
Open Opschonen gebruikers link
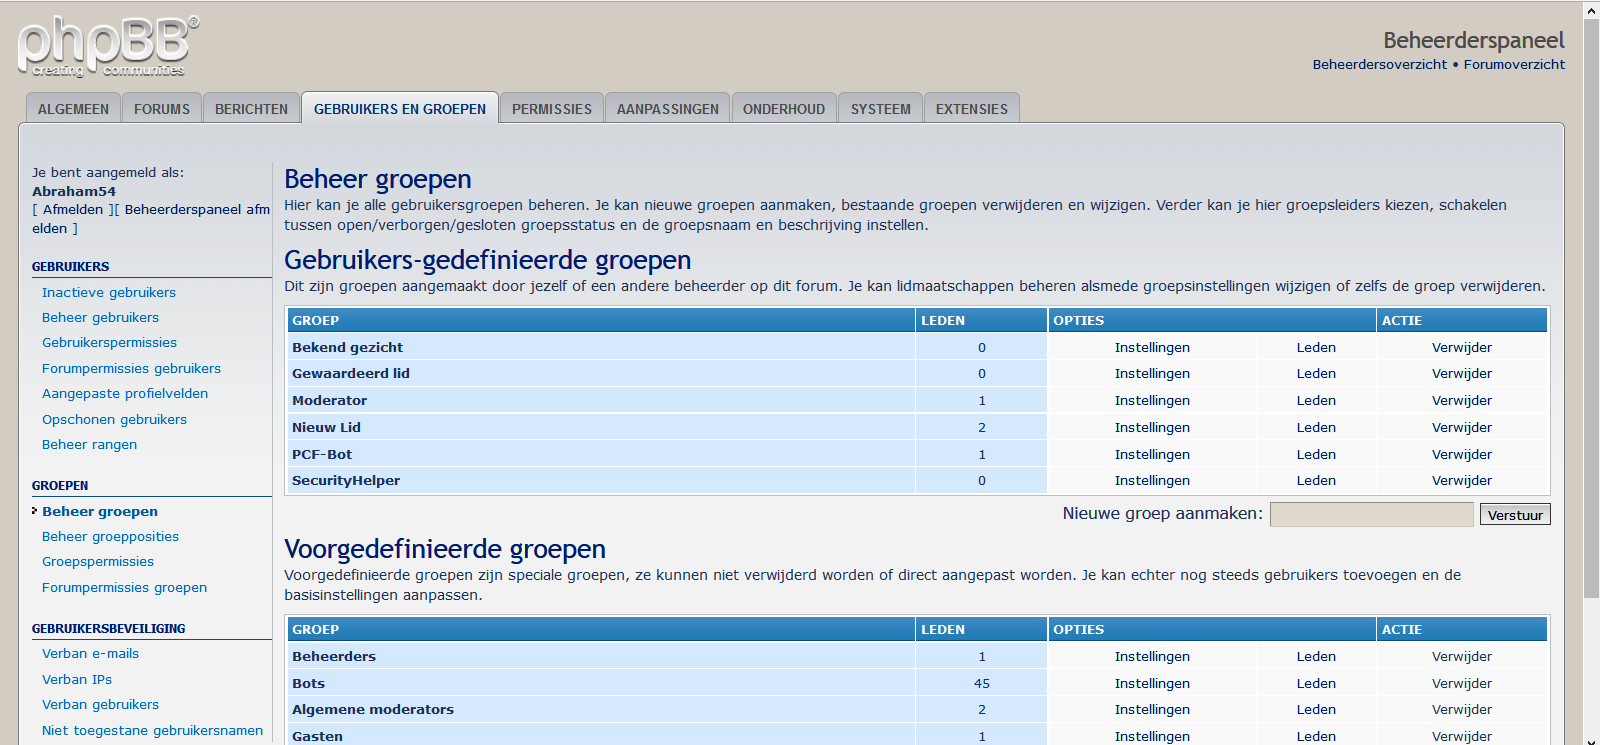[x=114, y=419]
